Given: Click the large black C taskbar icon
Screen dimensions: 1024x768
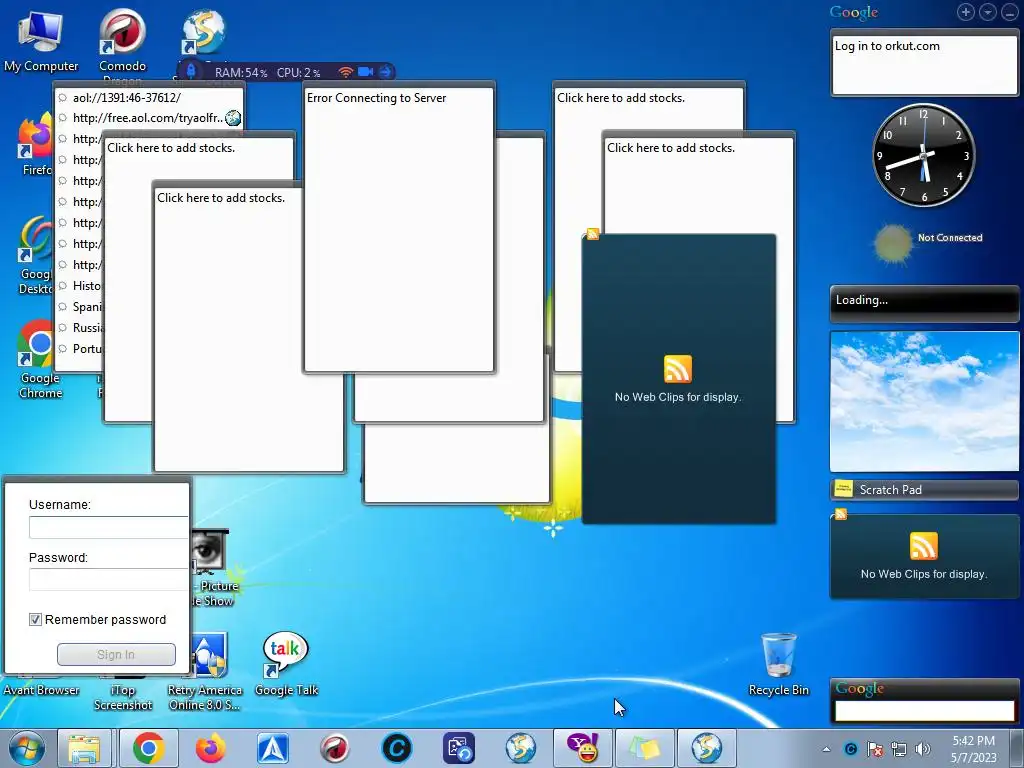Looking at the screenshot, I should tap(396, 748).
